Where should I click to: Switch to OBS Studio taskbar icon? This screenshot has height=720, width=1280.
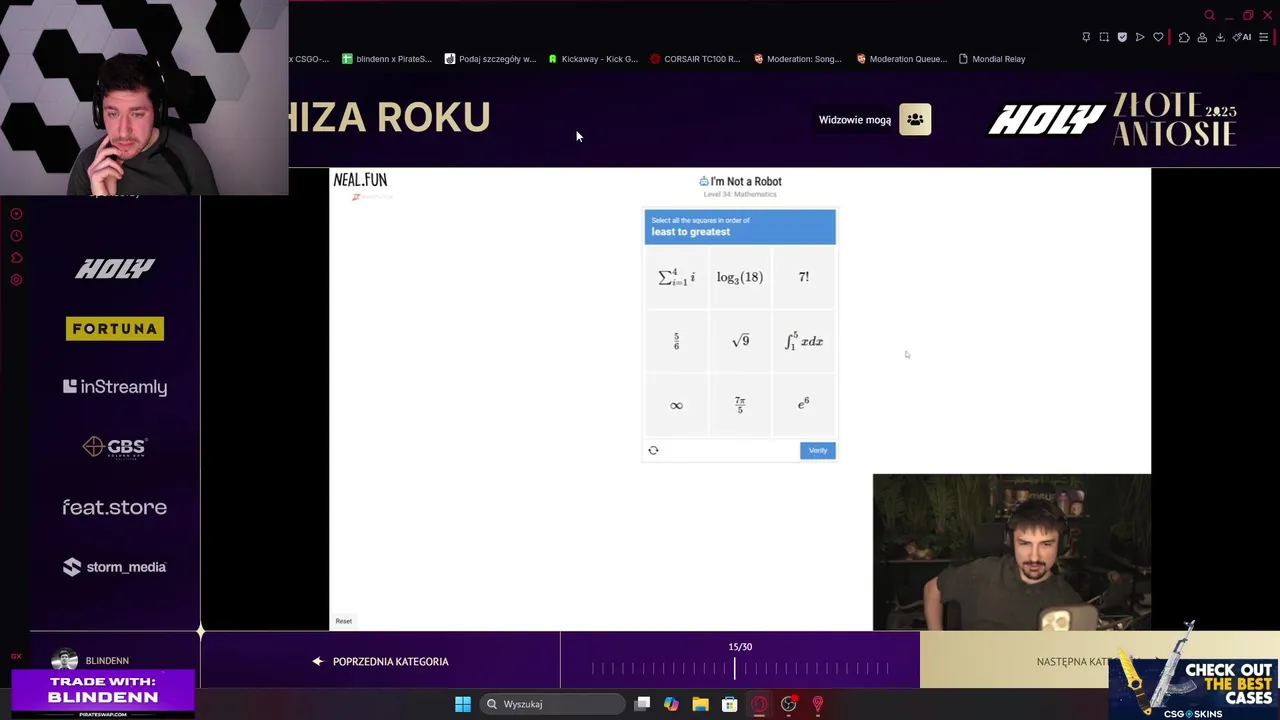[788, 704]
